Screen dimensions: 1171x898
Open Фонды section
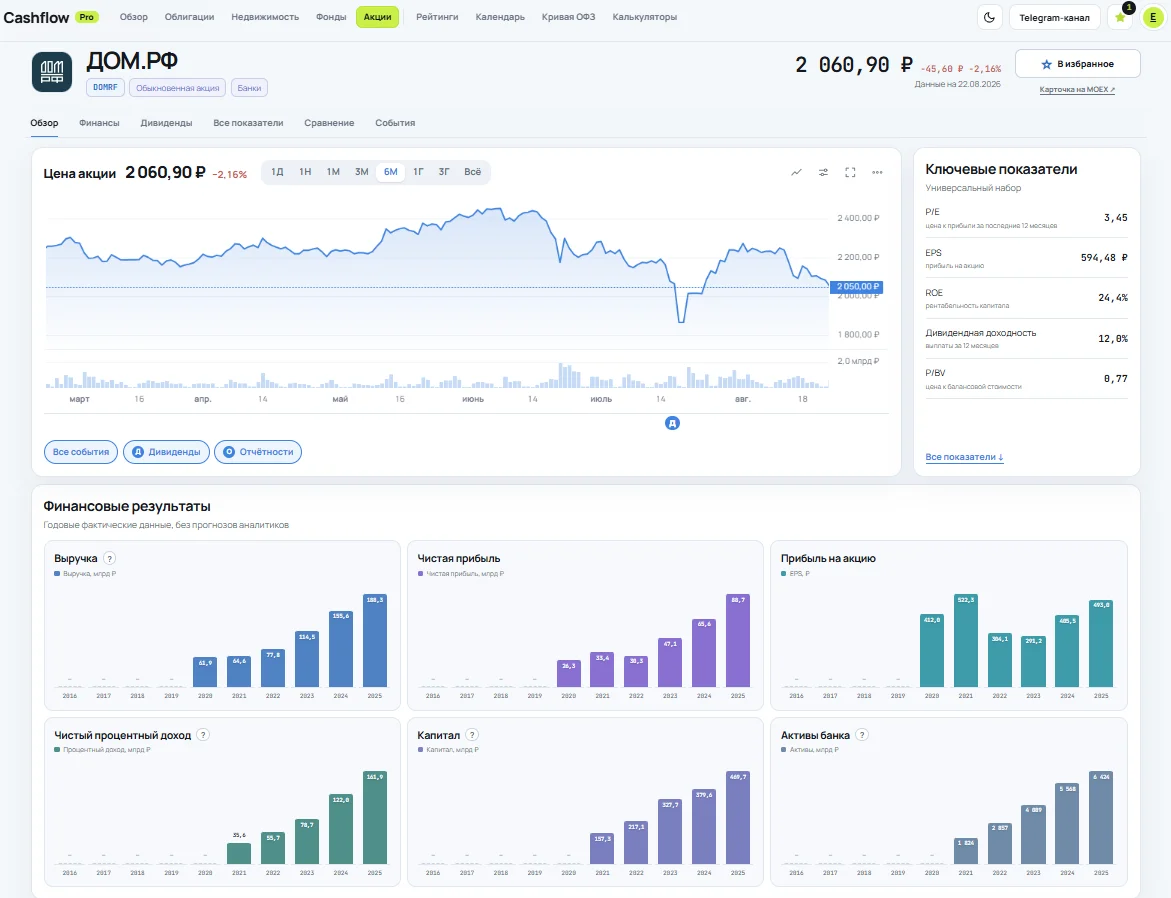[331, 17]
